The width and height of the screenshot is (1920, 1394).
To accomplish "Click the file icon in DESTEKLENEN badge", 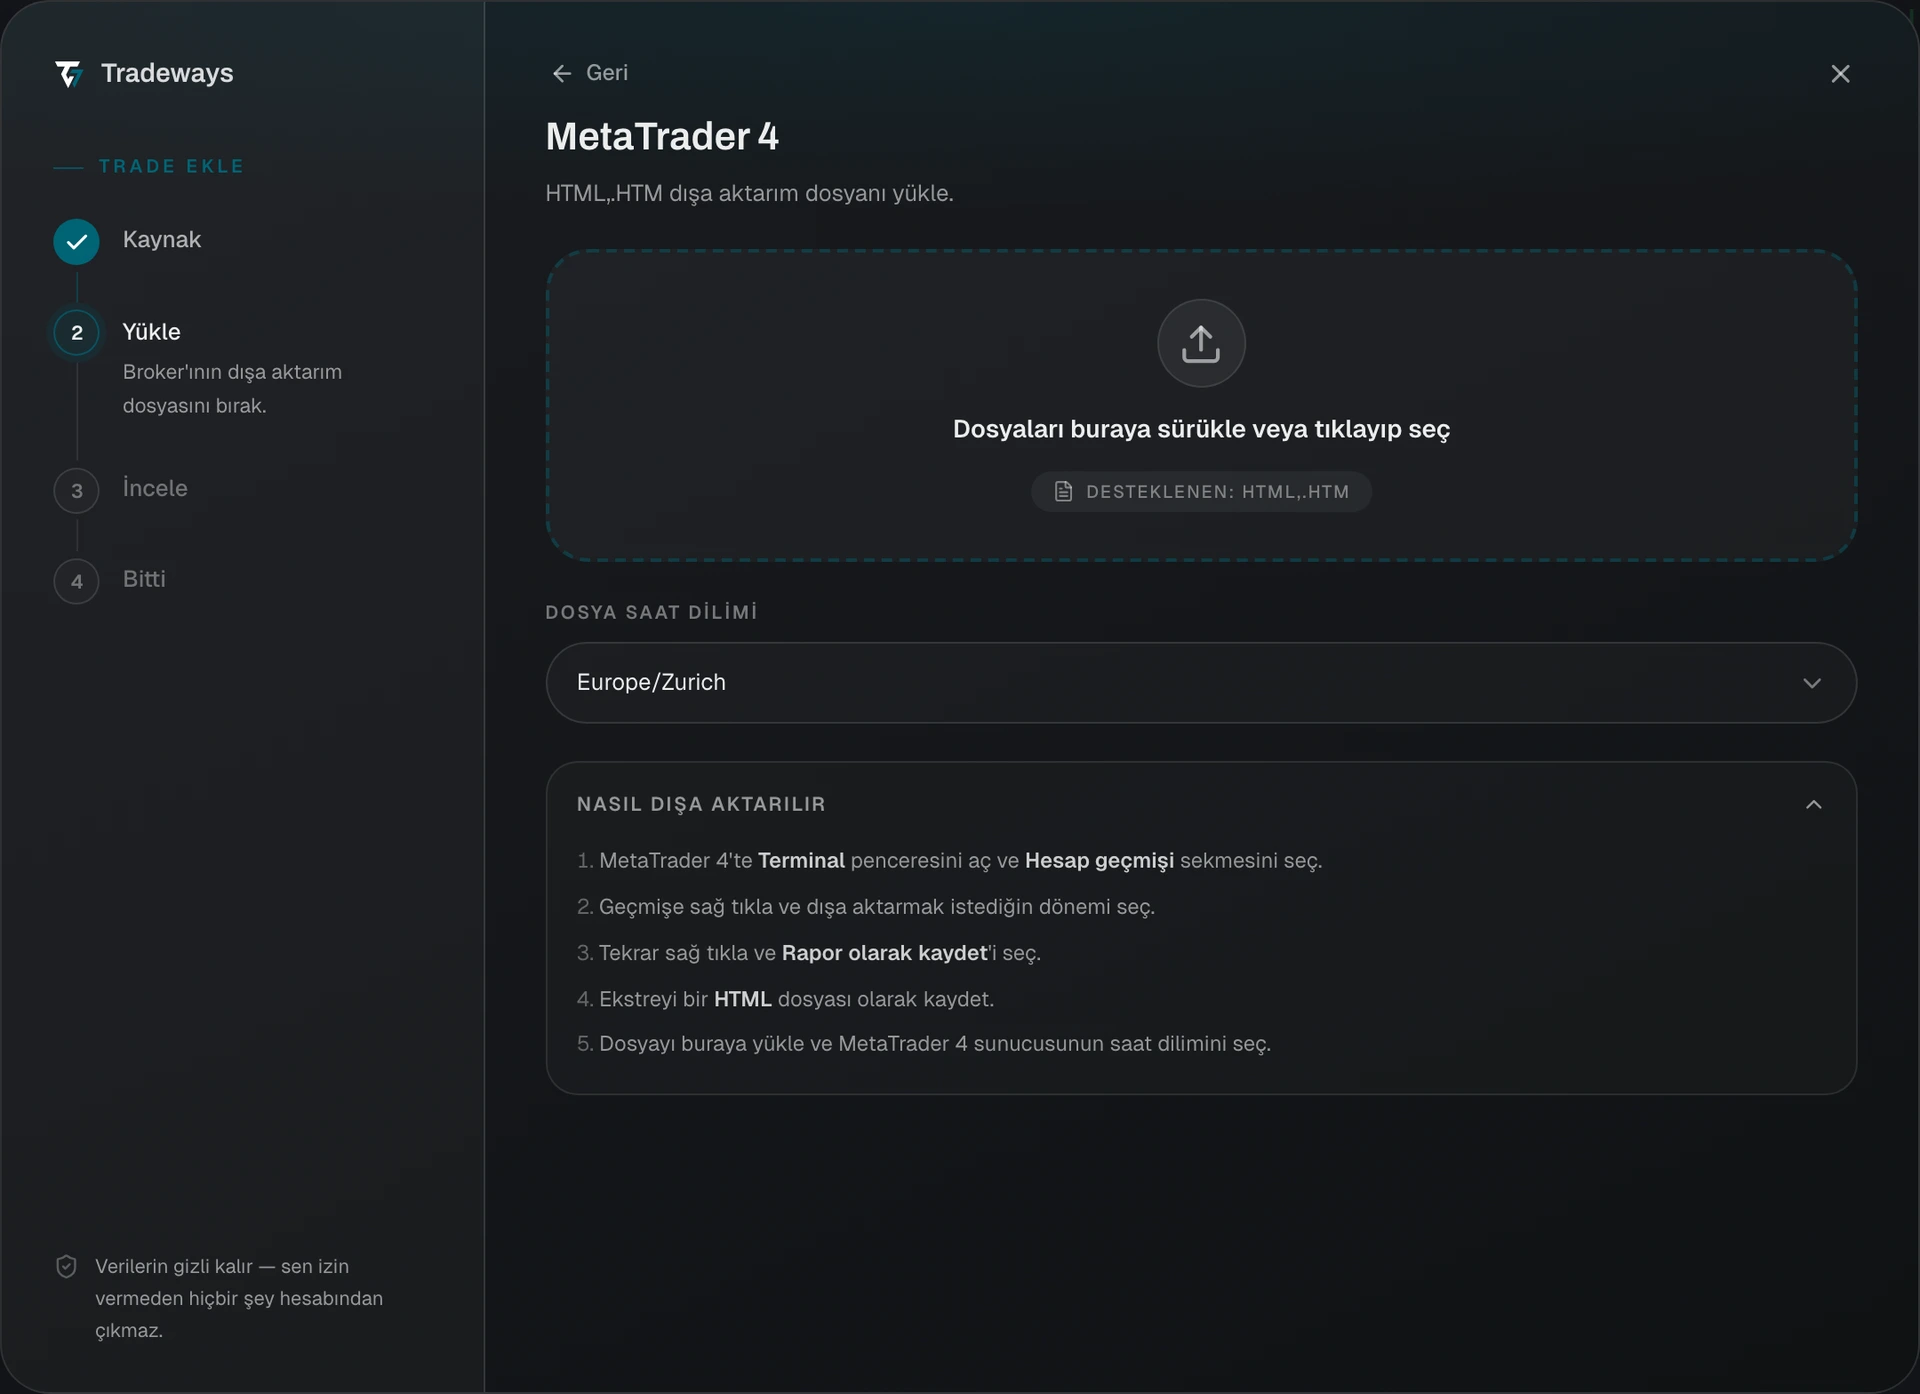I will click(x=1063, y=491).
